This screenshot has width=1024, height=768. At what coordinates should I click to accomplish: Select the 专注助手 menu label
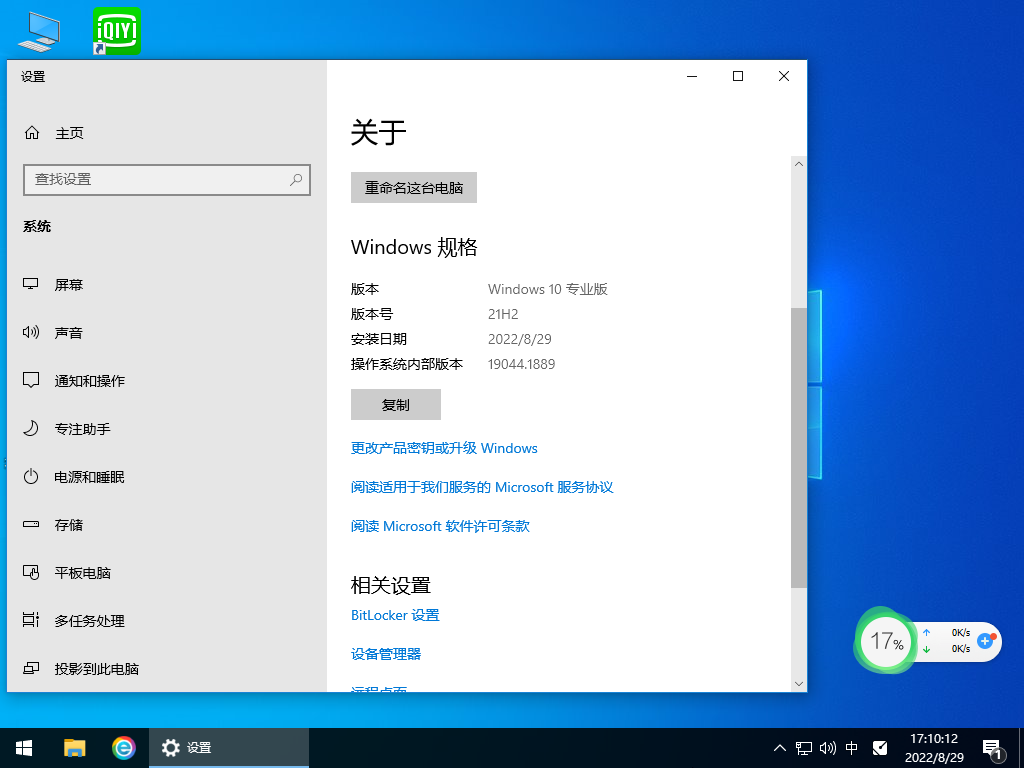82,429
